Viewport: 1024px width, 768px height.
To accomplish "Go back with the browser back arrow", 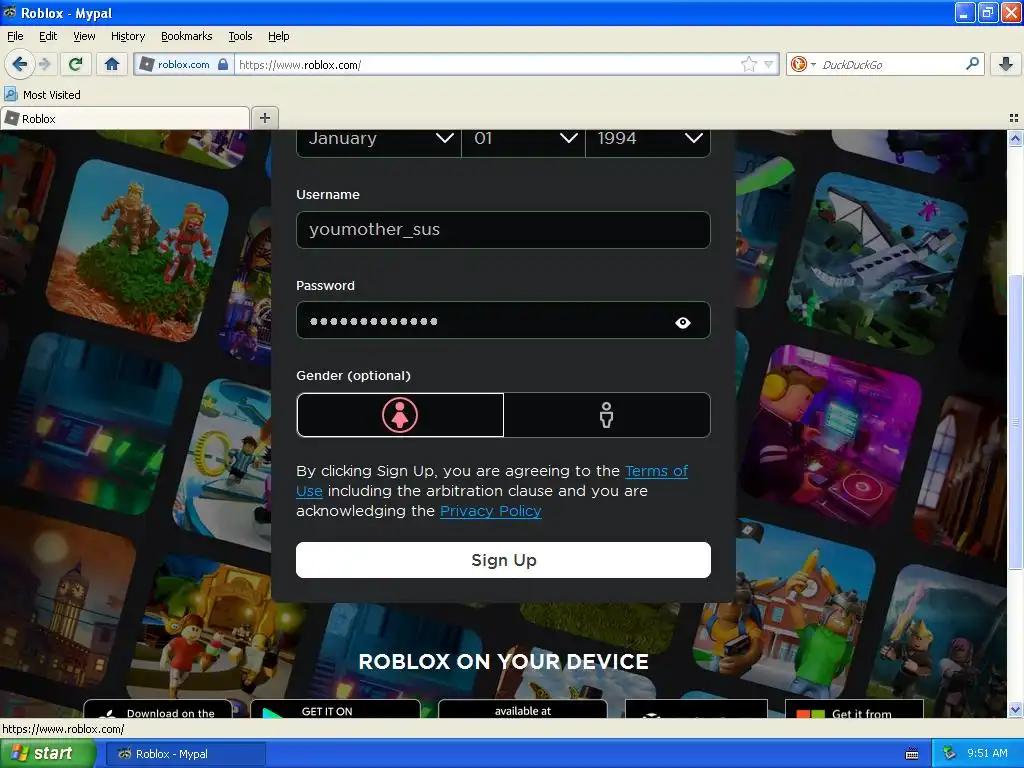I will [19, 64].
